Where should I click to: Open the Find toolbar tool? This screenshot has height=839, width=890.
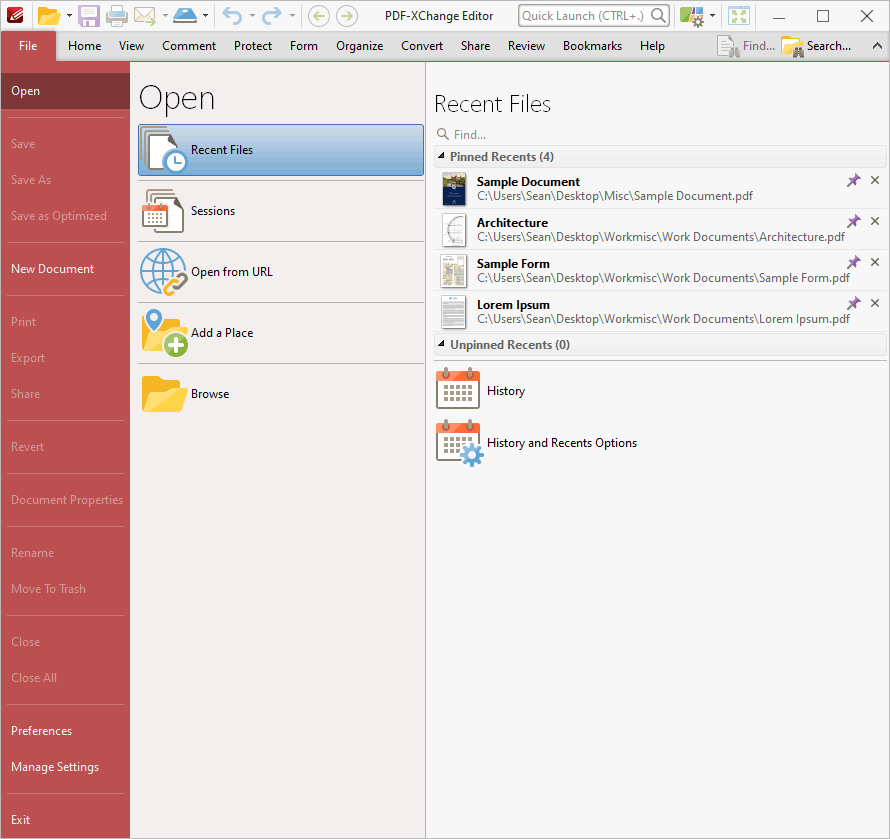click(x=746, y=46)
